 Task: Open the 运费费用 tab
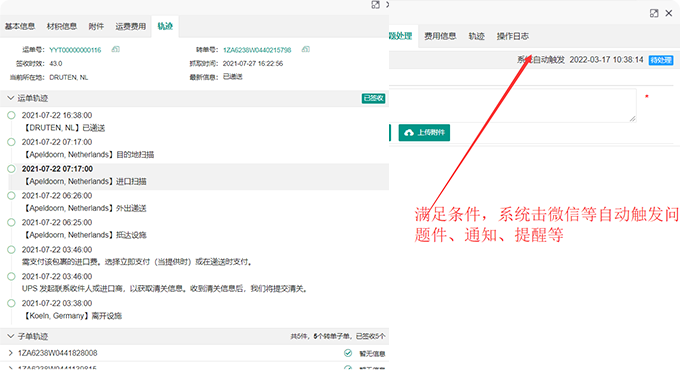pos(131,26)
